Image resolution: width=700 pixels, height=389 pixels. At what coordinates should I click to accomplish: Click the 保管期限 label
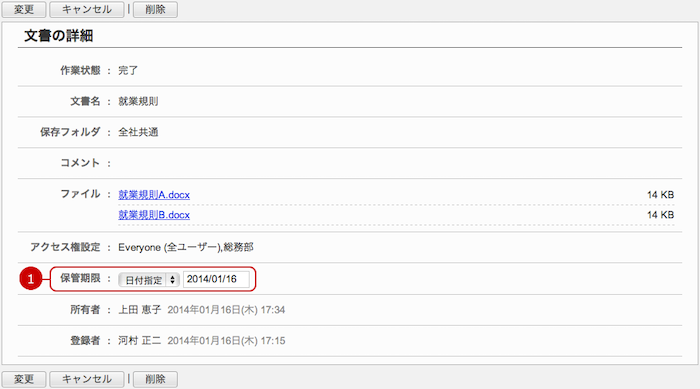80,278
